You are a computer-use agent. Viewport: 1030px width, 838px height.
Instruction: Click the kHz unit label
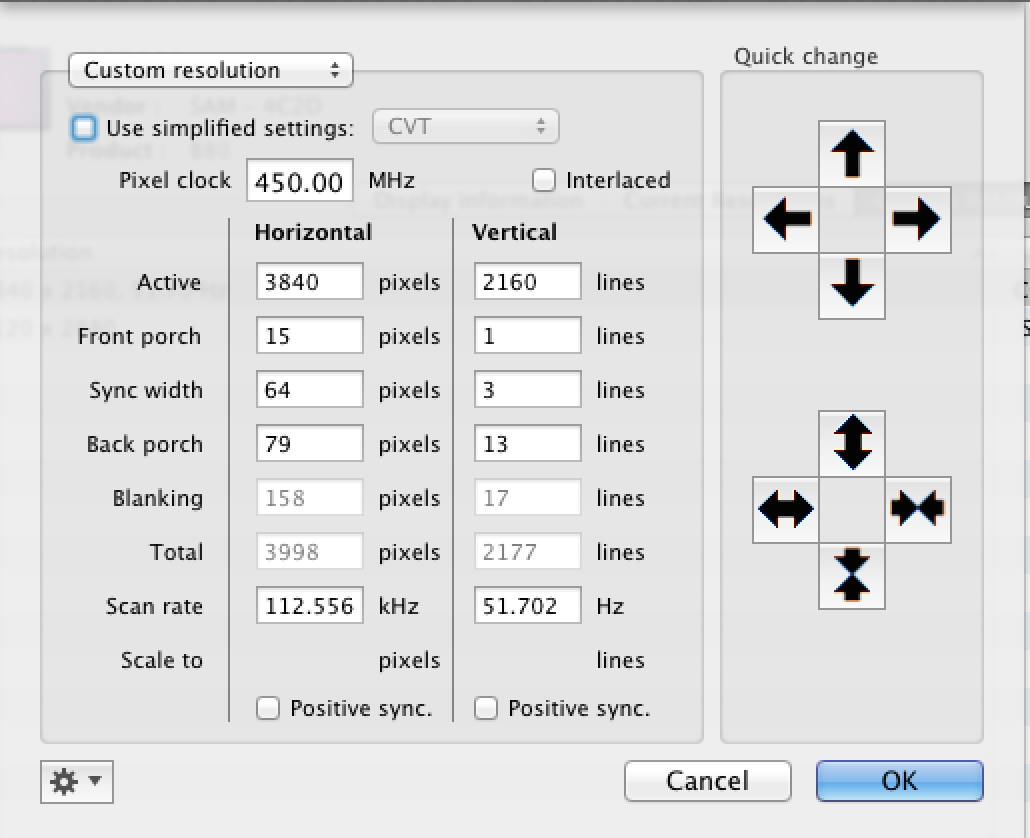tap(399, 606)
